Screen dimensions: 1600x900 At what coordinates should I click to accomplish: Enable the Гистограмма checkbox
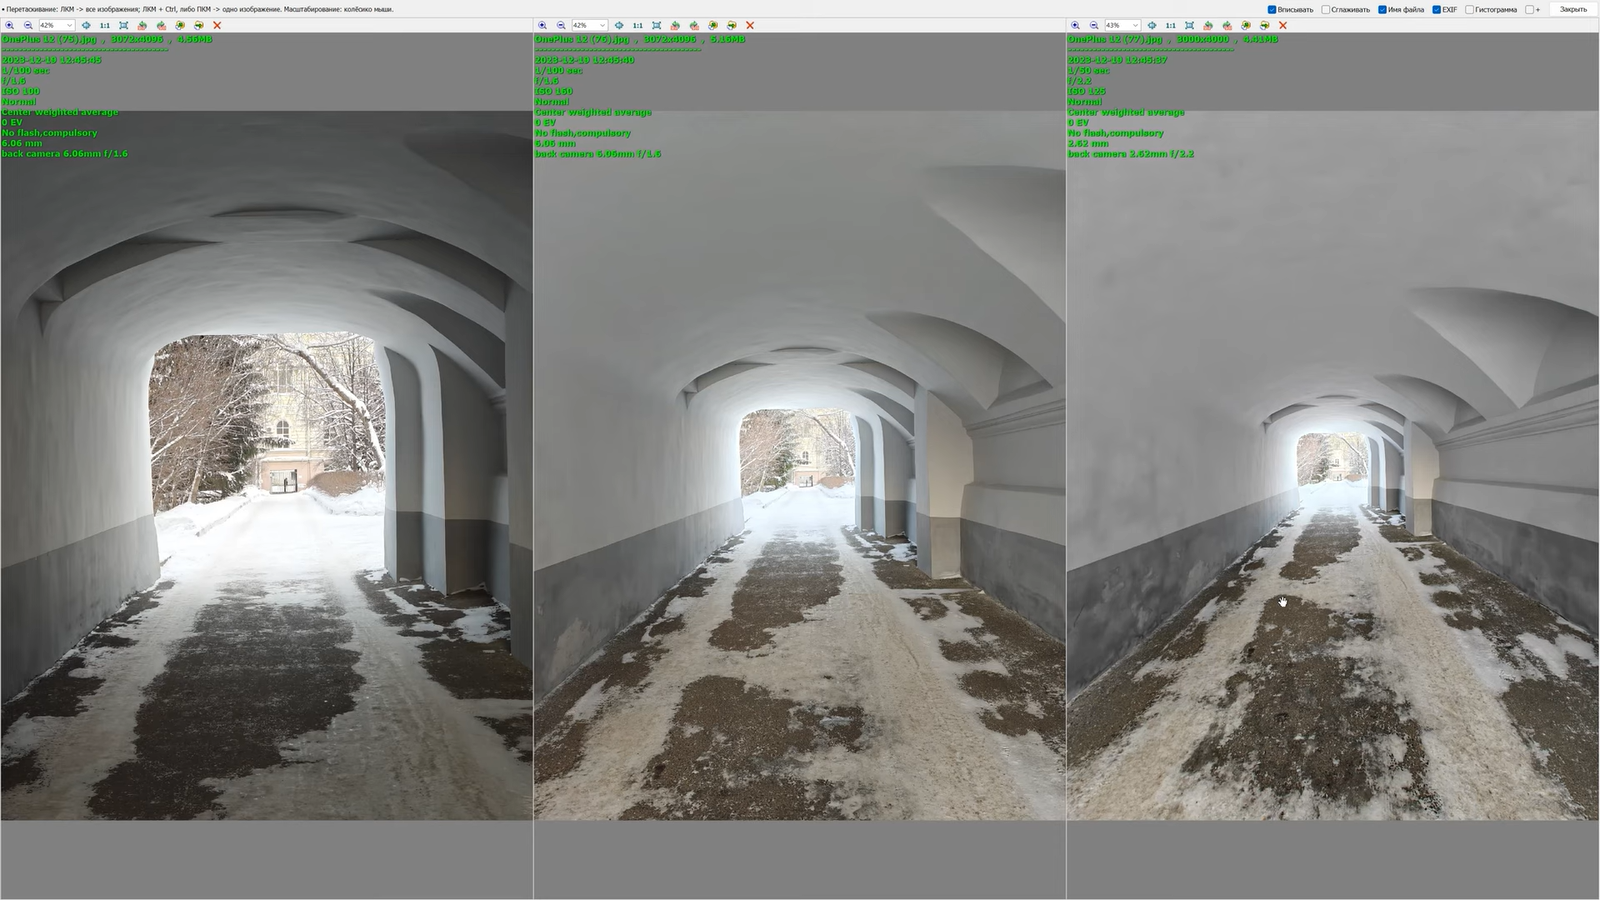(x=1470, y=10)
